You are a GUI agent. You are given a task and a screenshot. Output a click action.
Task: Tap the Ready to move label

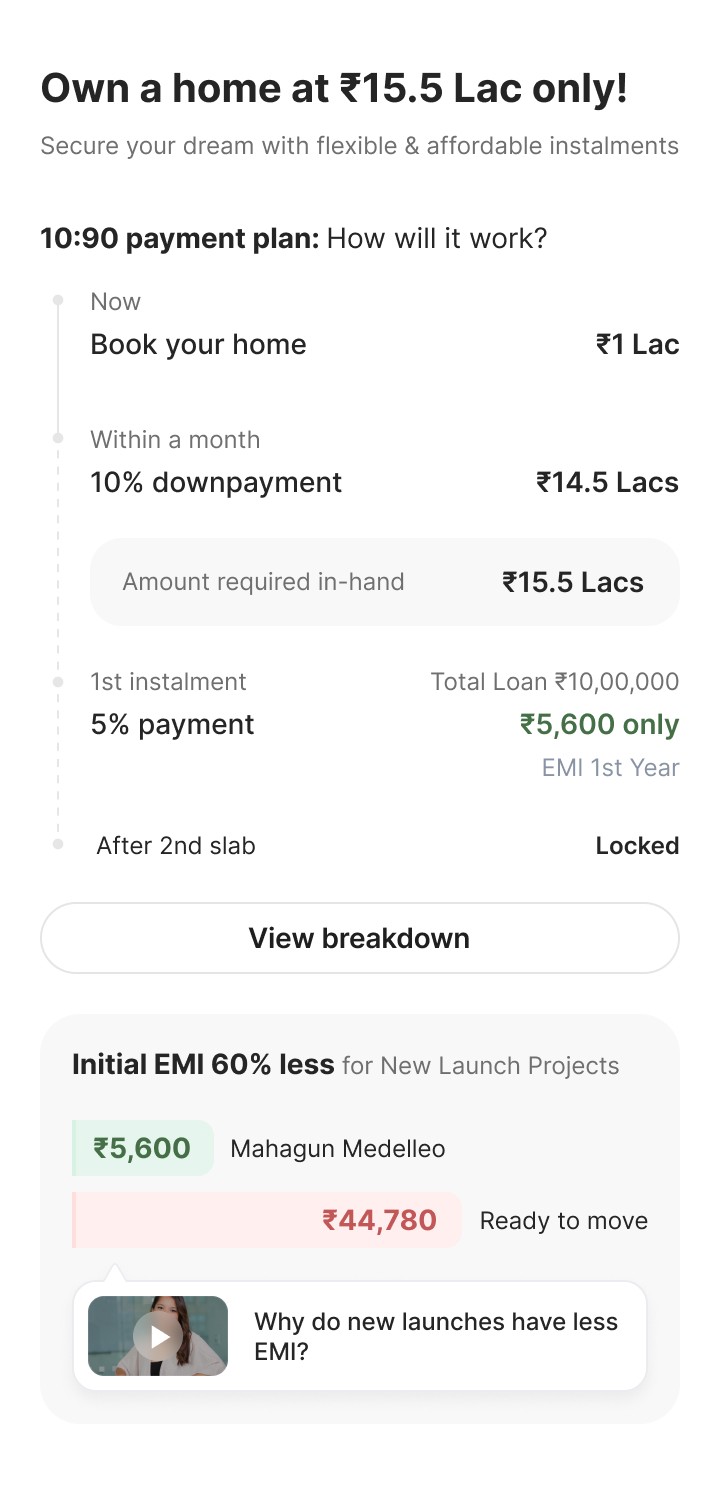click(564, 1221)
